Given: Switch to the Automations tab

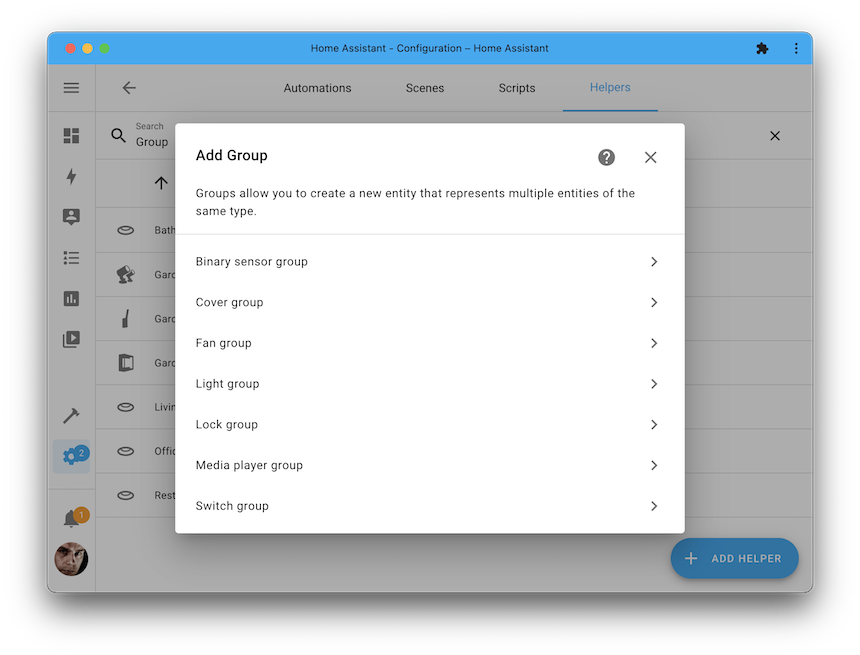Looking at the screenshot, I should (x=317, y=88).
